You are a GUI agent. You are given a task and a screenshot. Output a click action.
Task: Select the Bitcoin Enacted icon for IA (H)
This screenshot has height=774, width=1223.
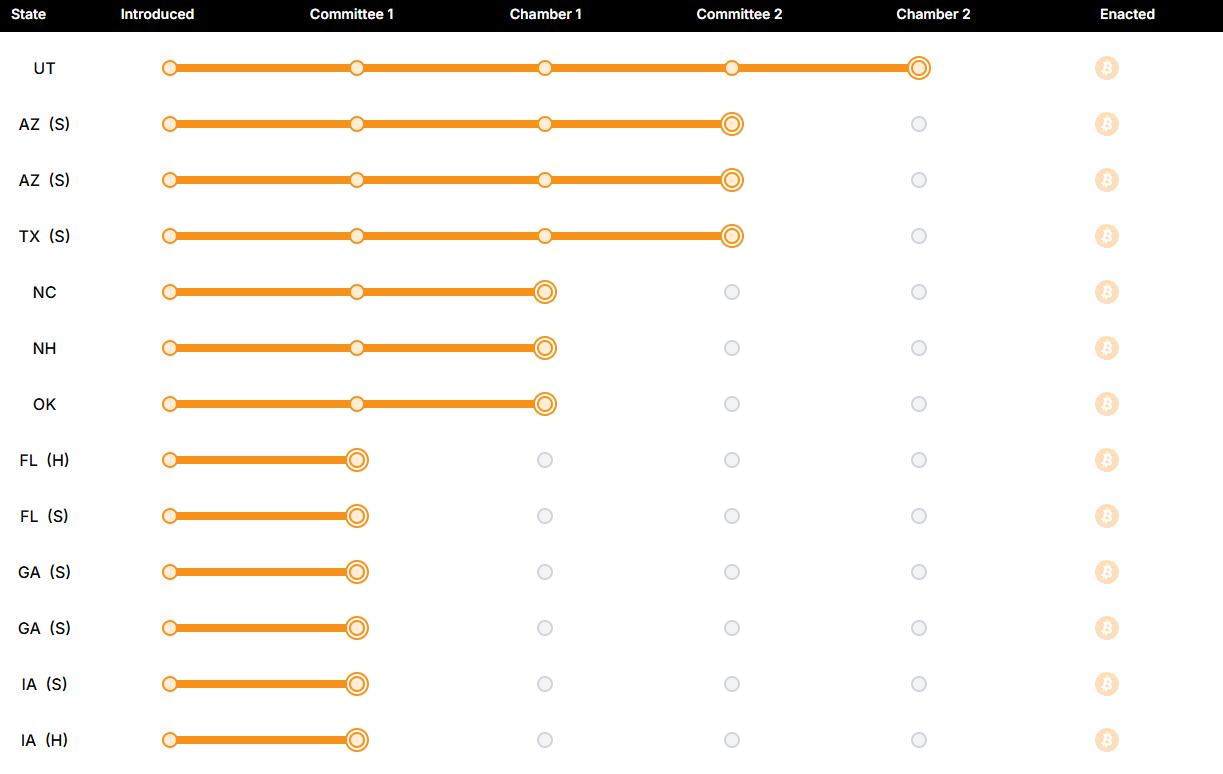tap(1106, 740)
